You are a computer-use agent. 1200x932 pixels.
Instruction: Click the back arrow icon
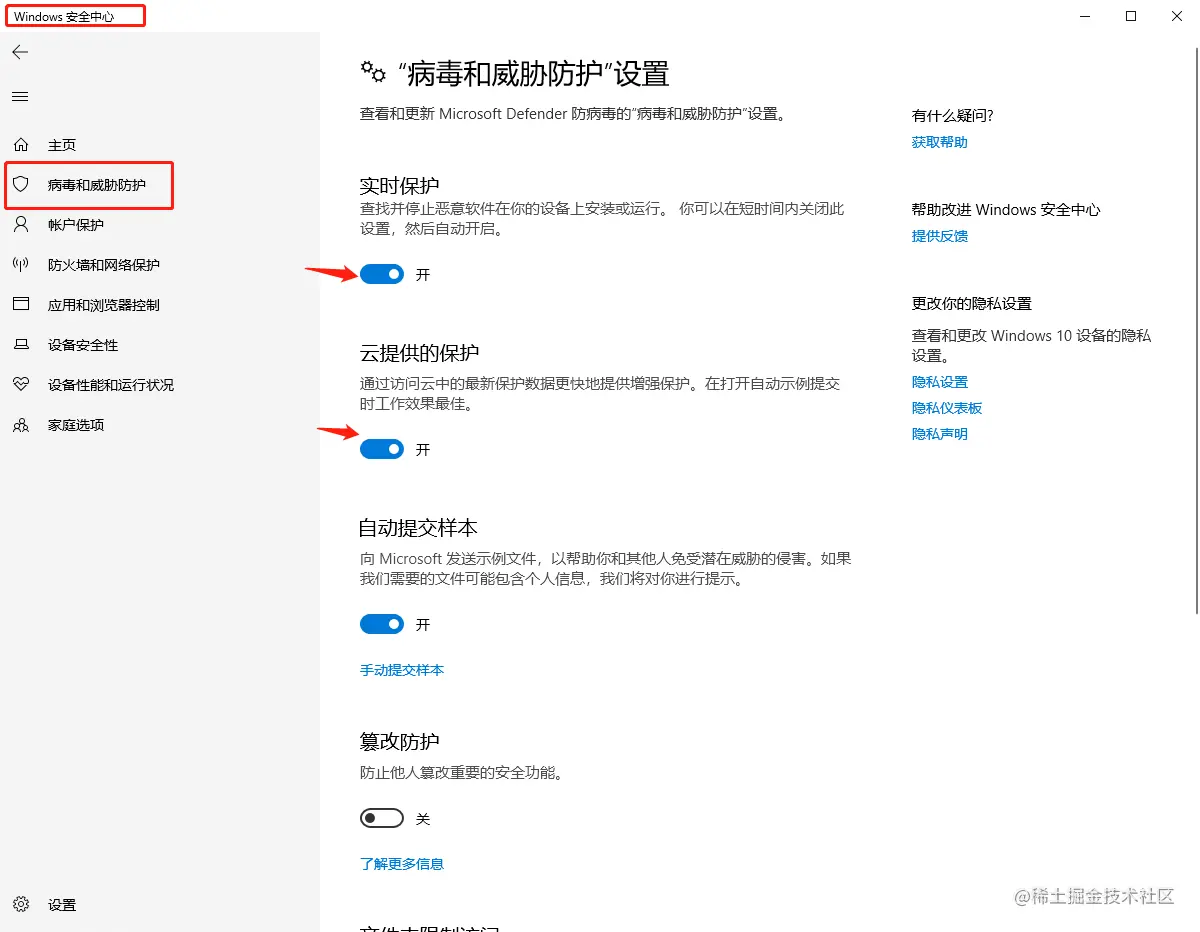click(20, 52)
